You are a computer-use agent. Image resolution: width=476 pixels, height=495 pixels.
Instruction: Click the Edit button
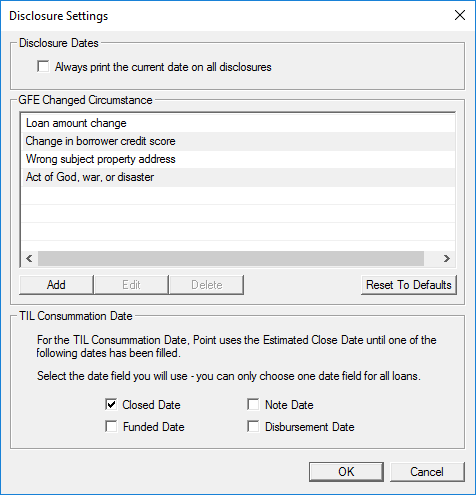point(131,285)
